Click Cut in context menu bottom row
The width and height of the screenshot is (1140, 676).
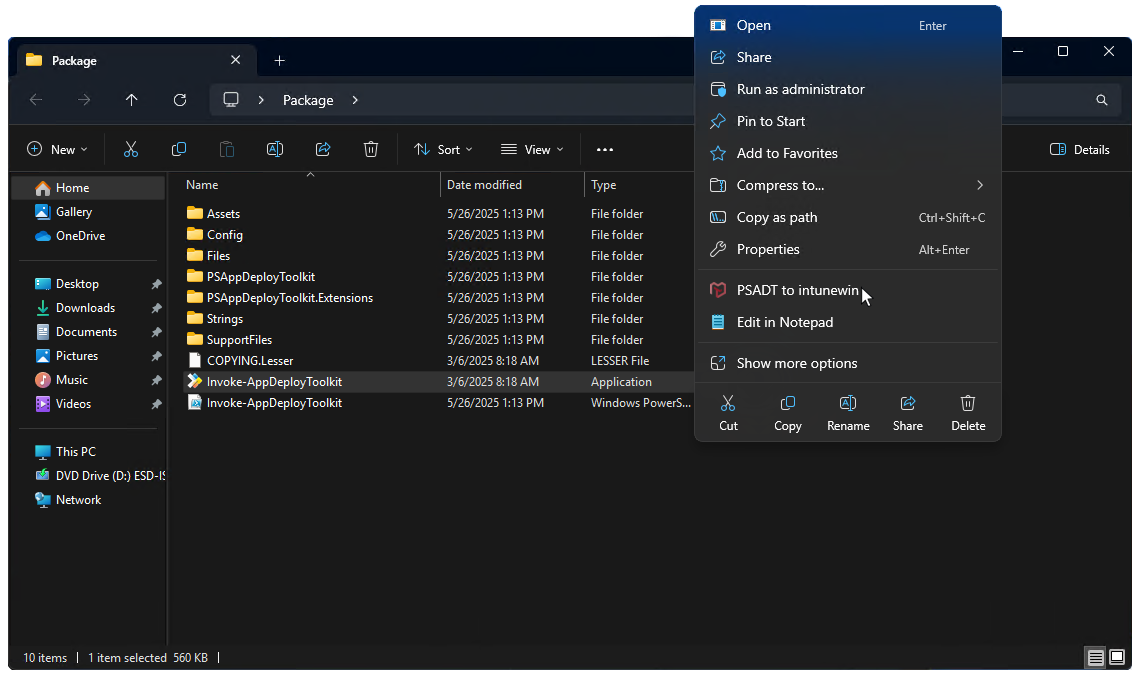pos(728,413)
